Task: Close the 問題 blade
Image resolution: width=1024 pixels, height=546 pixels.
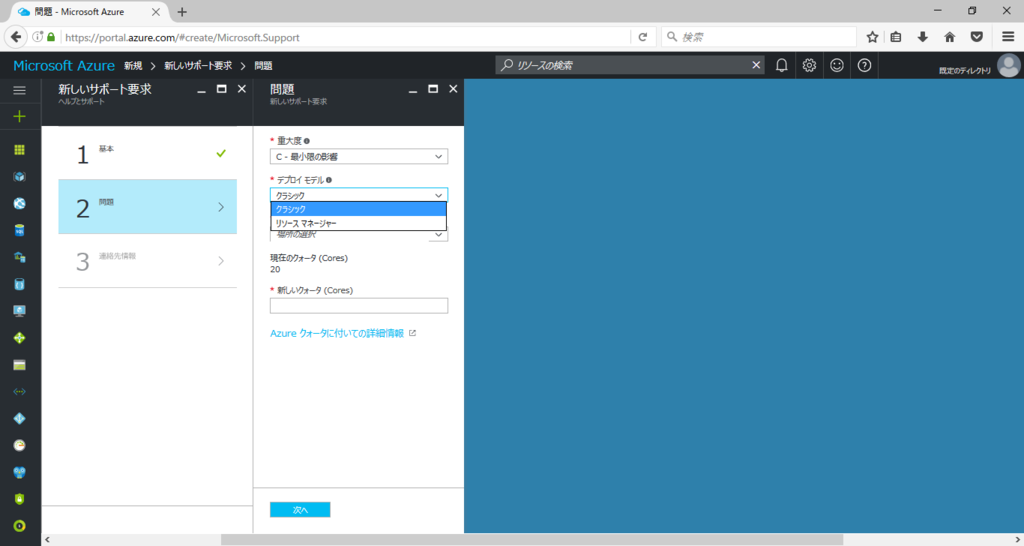Action: [453, 89]
